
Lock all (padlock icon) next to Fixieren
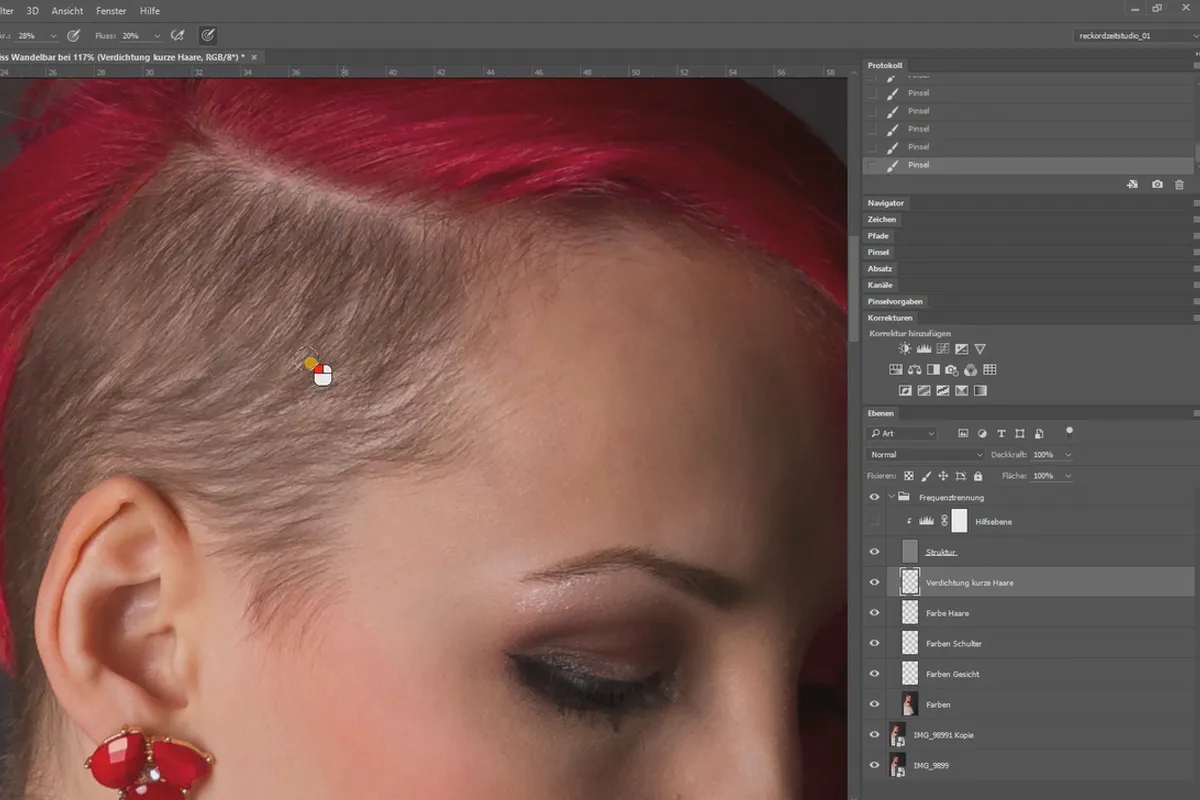(978, 476)
